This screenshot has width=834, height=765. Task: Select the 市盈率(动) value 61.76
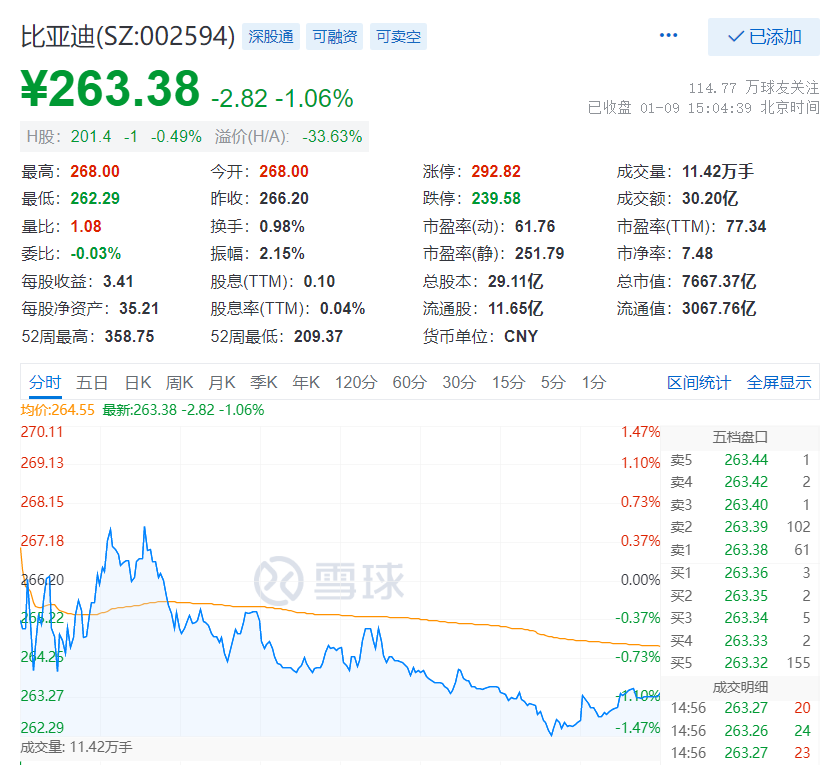(x=535, y=227)
